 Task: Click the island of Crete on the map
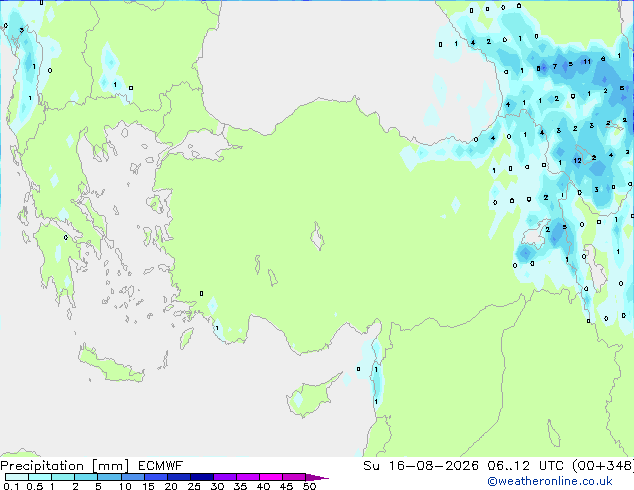coord(110,365)
